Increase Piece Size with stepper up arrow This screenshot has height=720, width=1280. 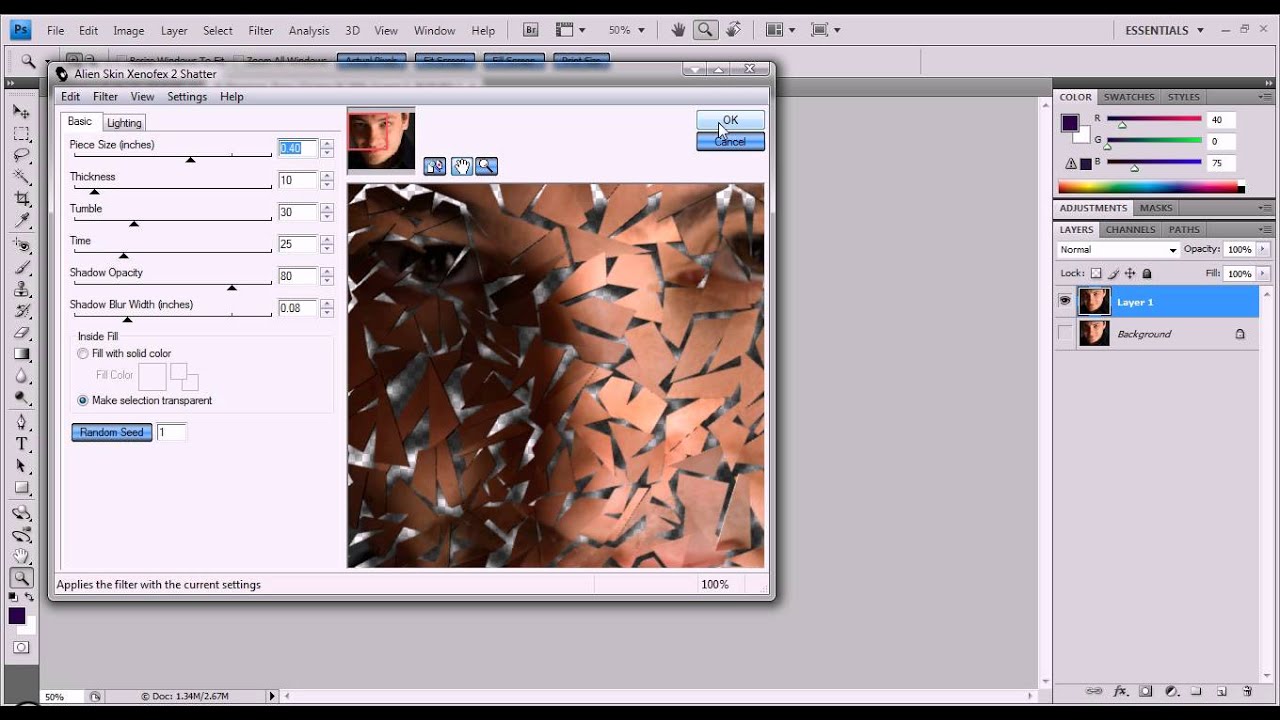(x=327, y=144)
